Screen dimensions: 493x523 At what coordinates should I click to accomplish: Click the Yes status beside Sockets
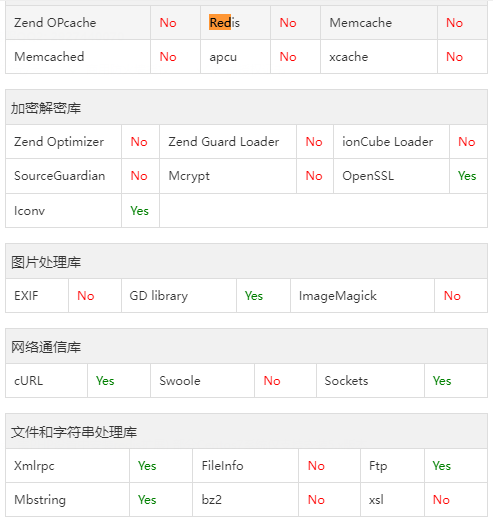[x=442, y=381]
